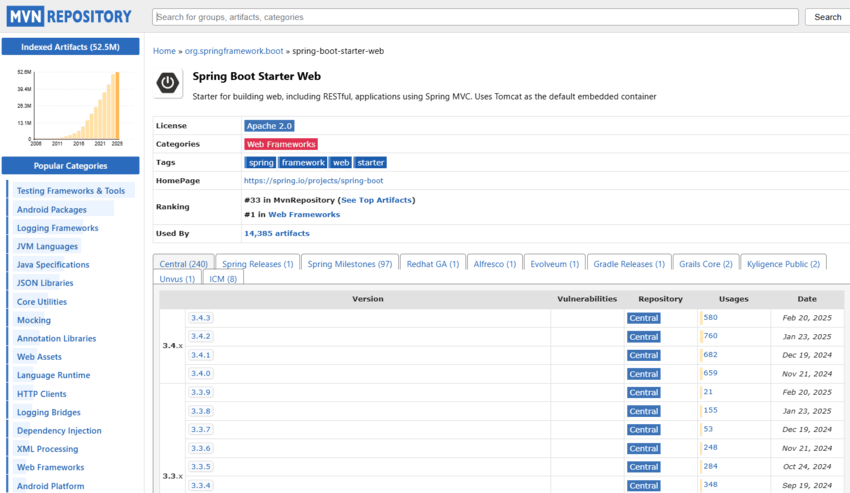Click the Central badge for version 3.4.3
Image resolution: width=850 pixels, height=493 pixels.
[643, 318]
